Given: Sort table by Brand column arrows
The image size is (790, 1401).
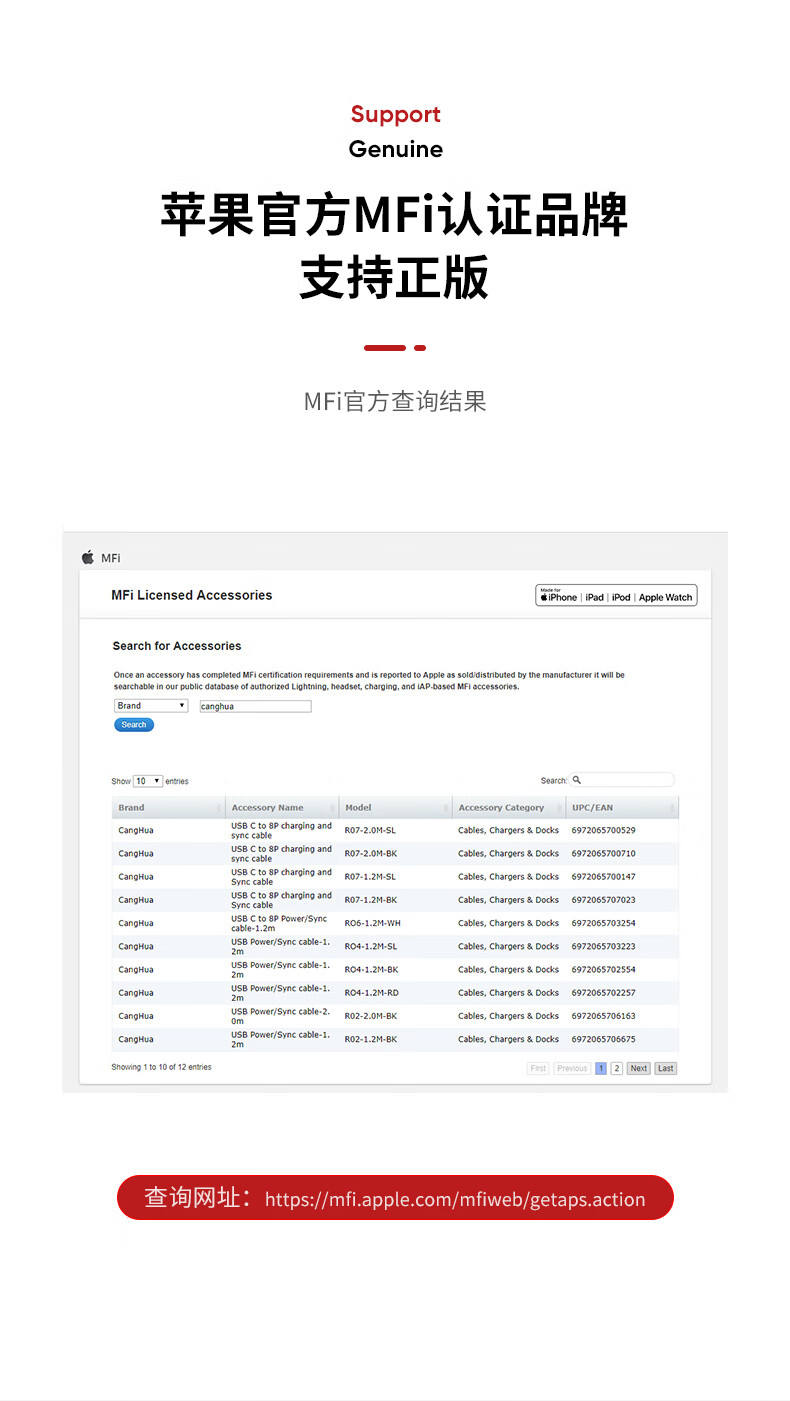Looking at the screenshot, I should pyautogui.click(x=219, y=808).
